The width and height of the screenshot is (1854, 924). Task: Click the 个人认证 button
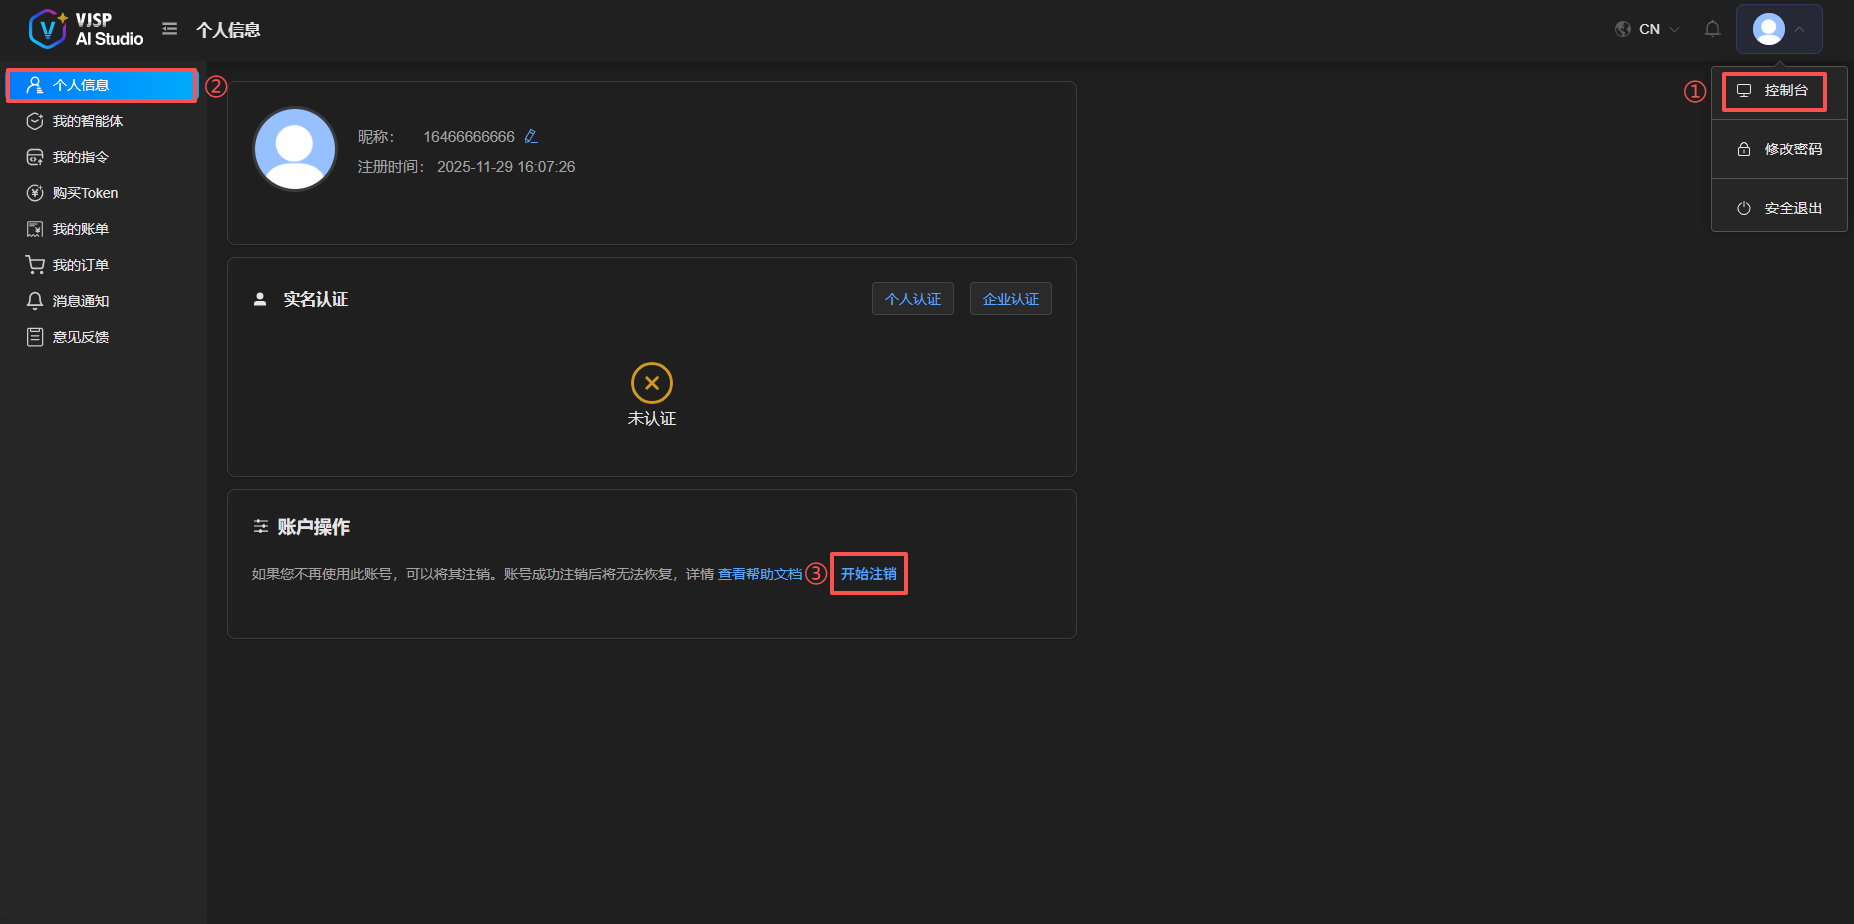912,299
